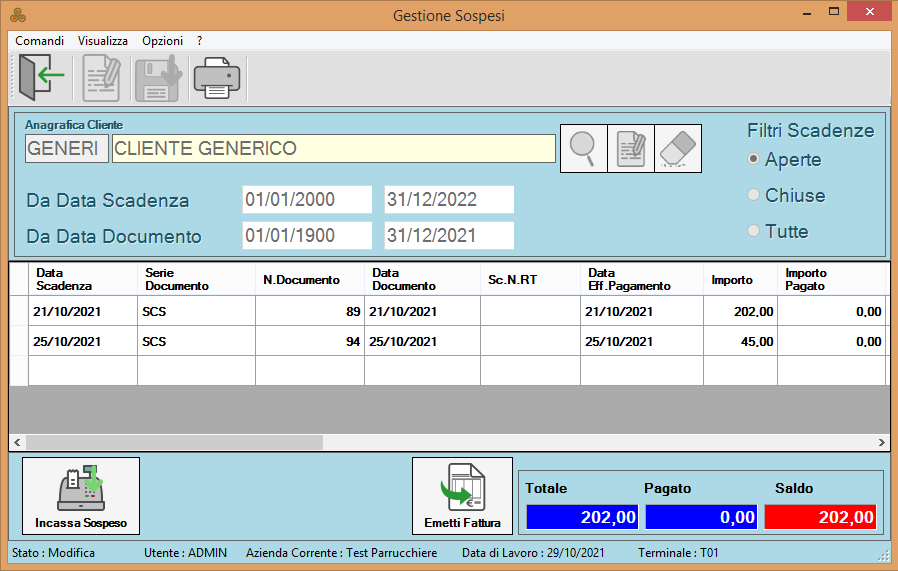
Task: Select the Aperte filter radio button
Action: click(754, 160)
